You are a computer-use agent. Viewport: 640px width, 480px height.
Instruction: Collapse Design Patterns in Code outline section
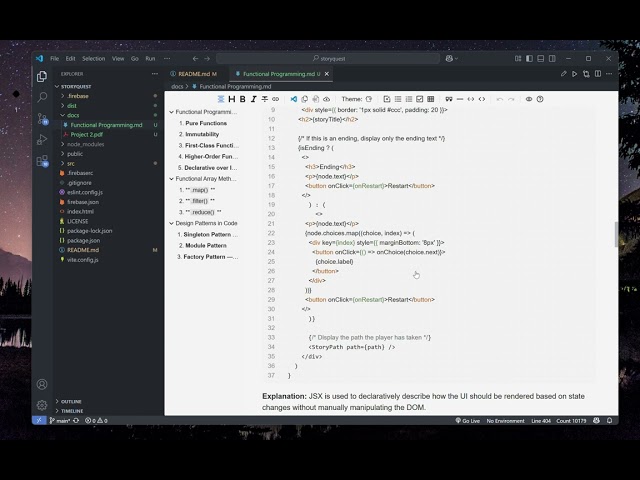(x=171, y=223)
